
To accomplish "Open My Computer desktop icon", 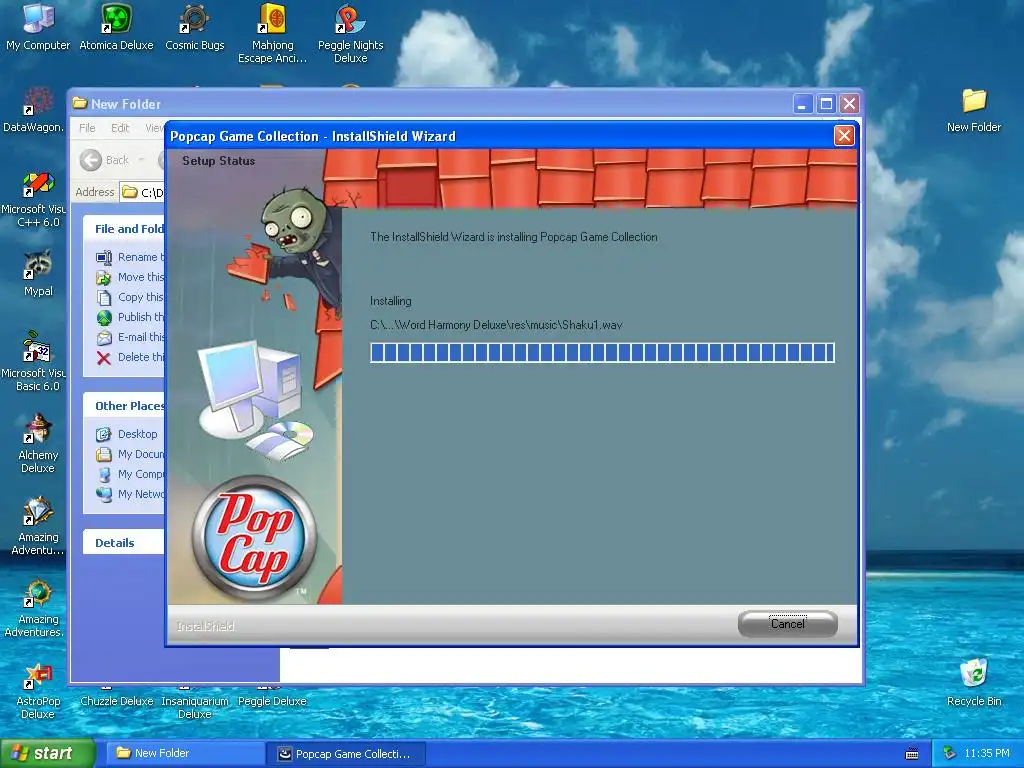I will [38, 26].
